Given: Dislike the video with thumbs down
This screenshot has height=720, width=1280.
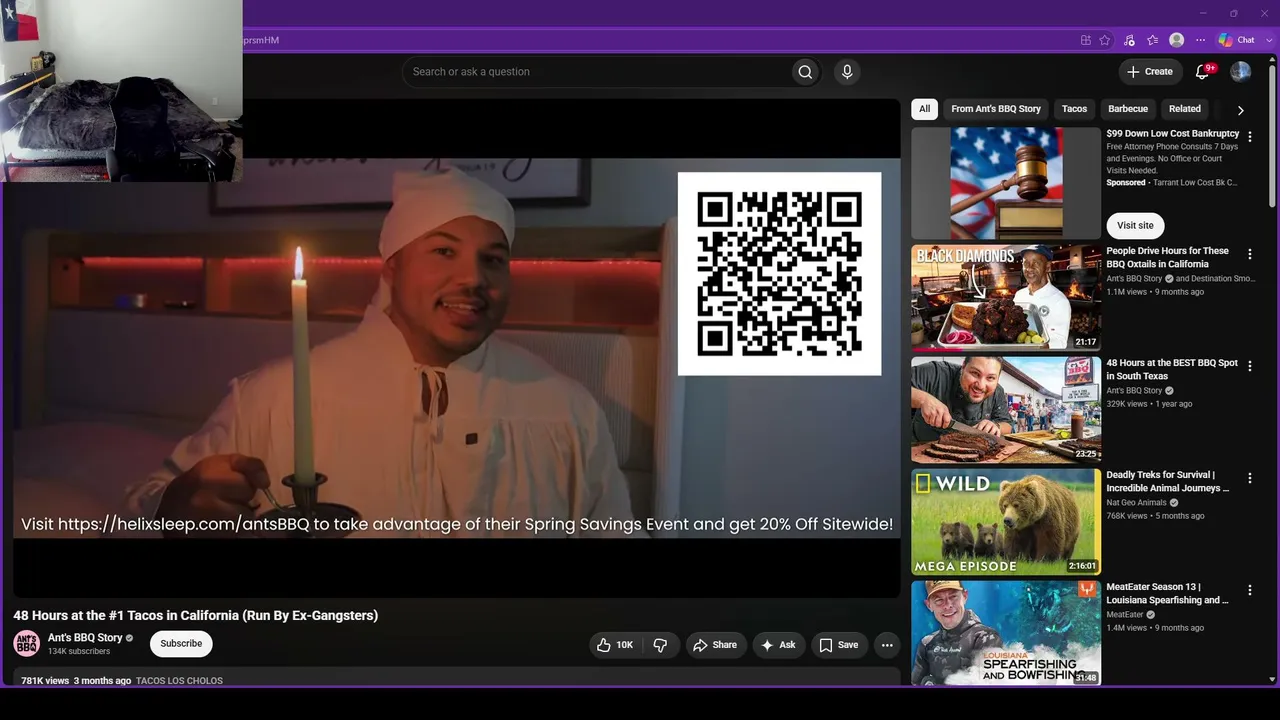Looking at the screenshot, I should (x=660, y=645).
